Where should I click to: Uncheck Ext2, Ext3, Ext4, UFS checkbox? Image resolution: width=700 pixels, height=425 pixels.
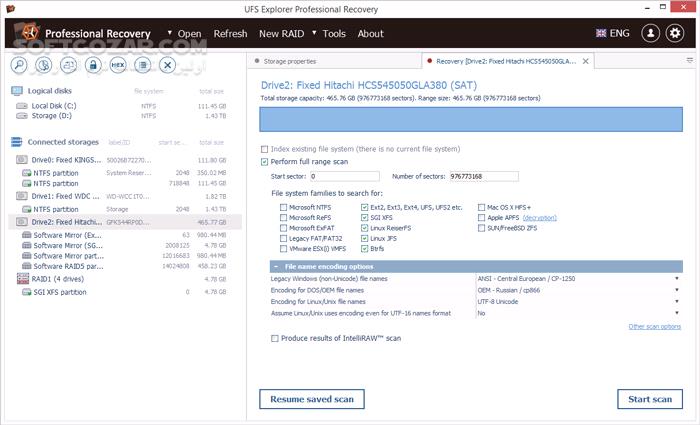coord(364,207)
